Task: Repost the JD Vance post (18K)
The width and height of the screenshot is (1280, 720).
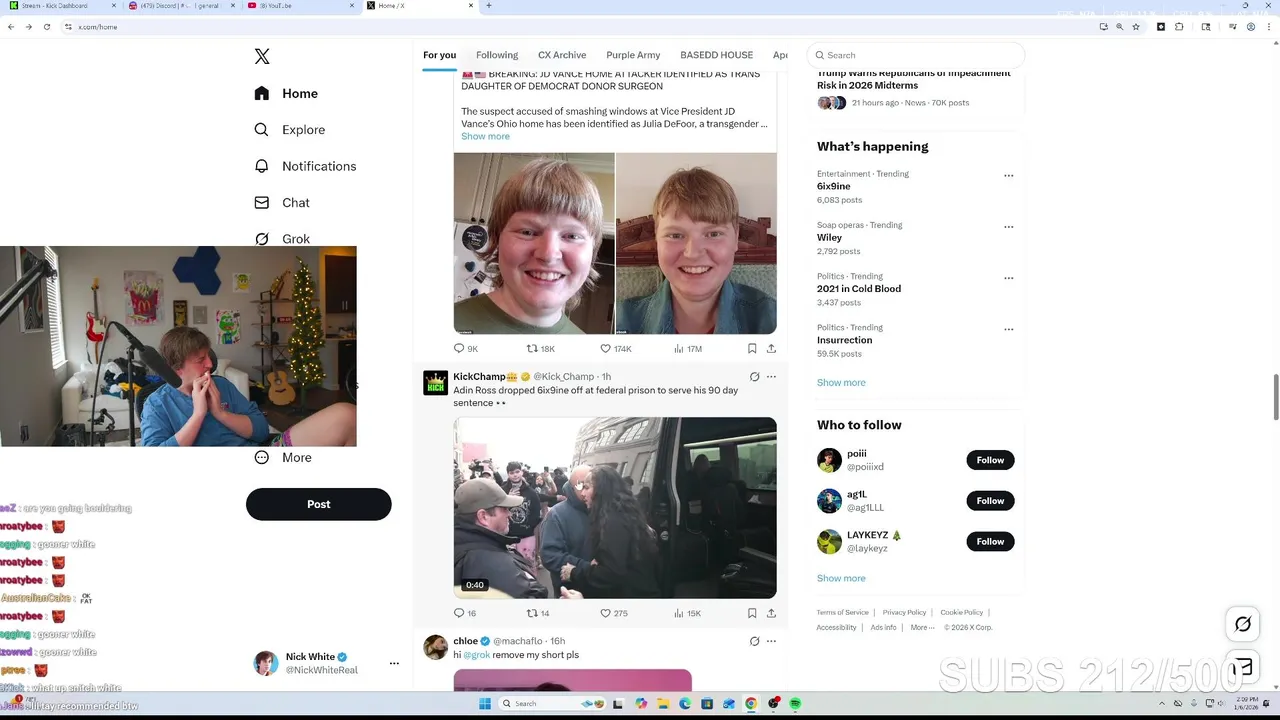Action: point(541,348)
